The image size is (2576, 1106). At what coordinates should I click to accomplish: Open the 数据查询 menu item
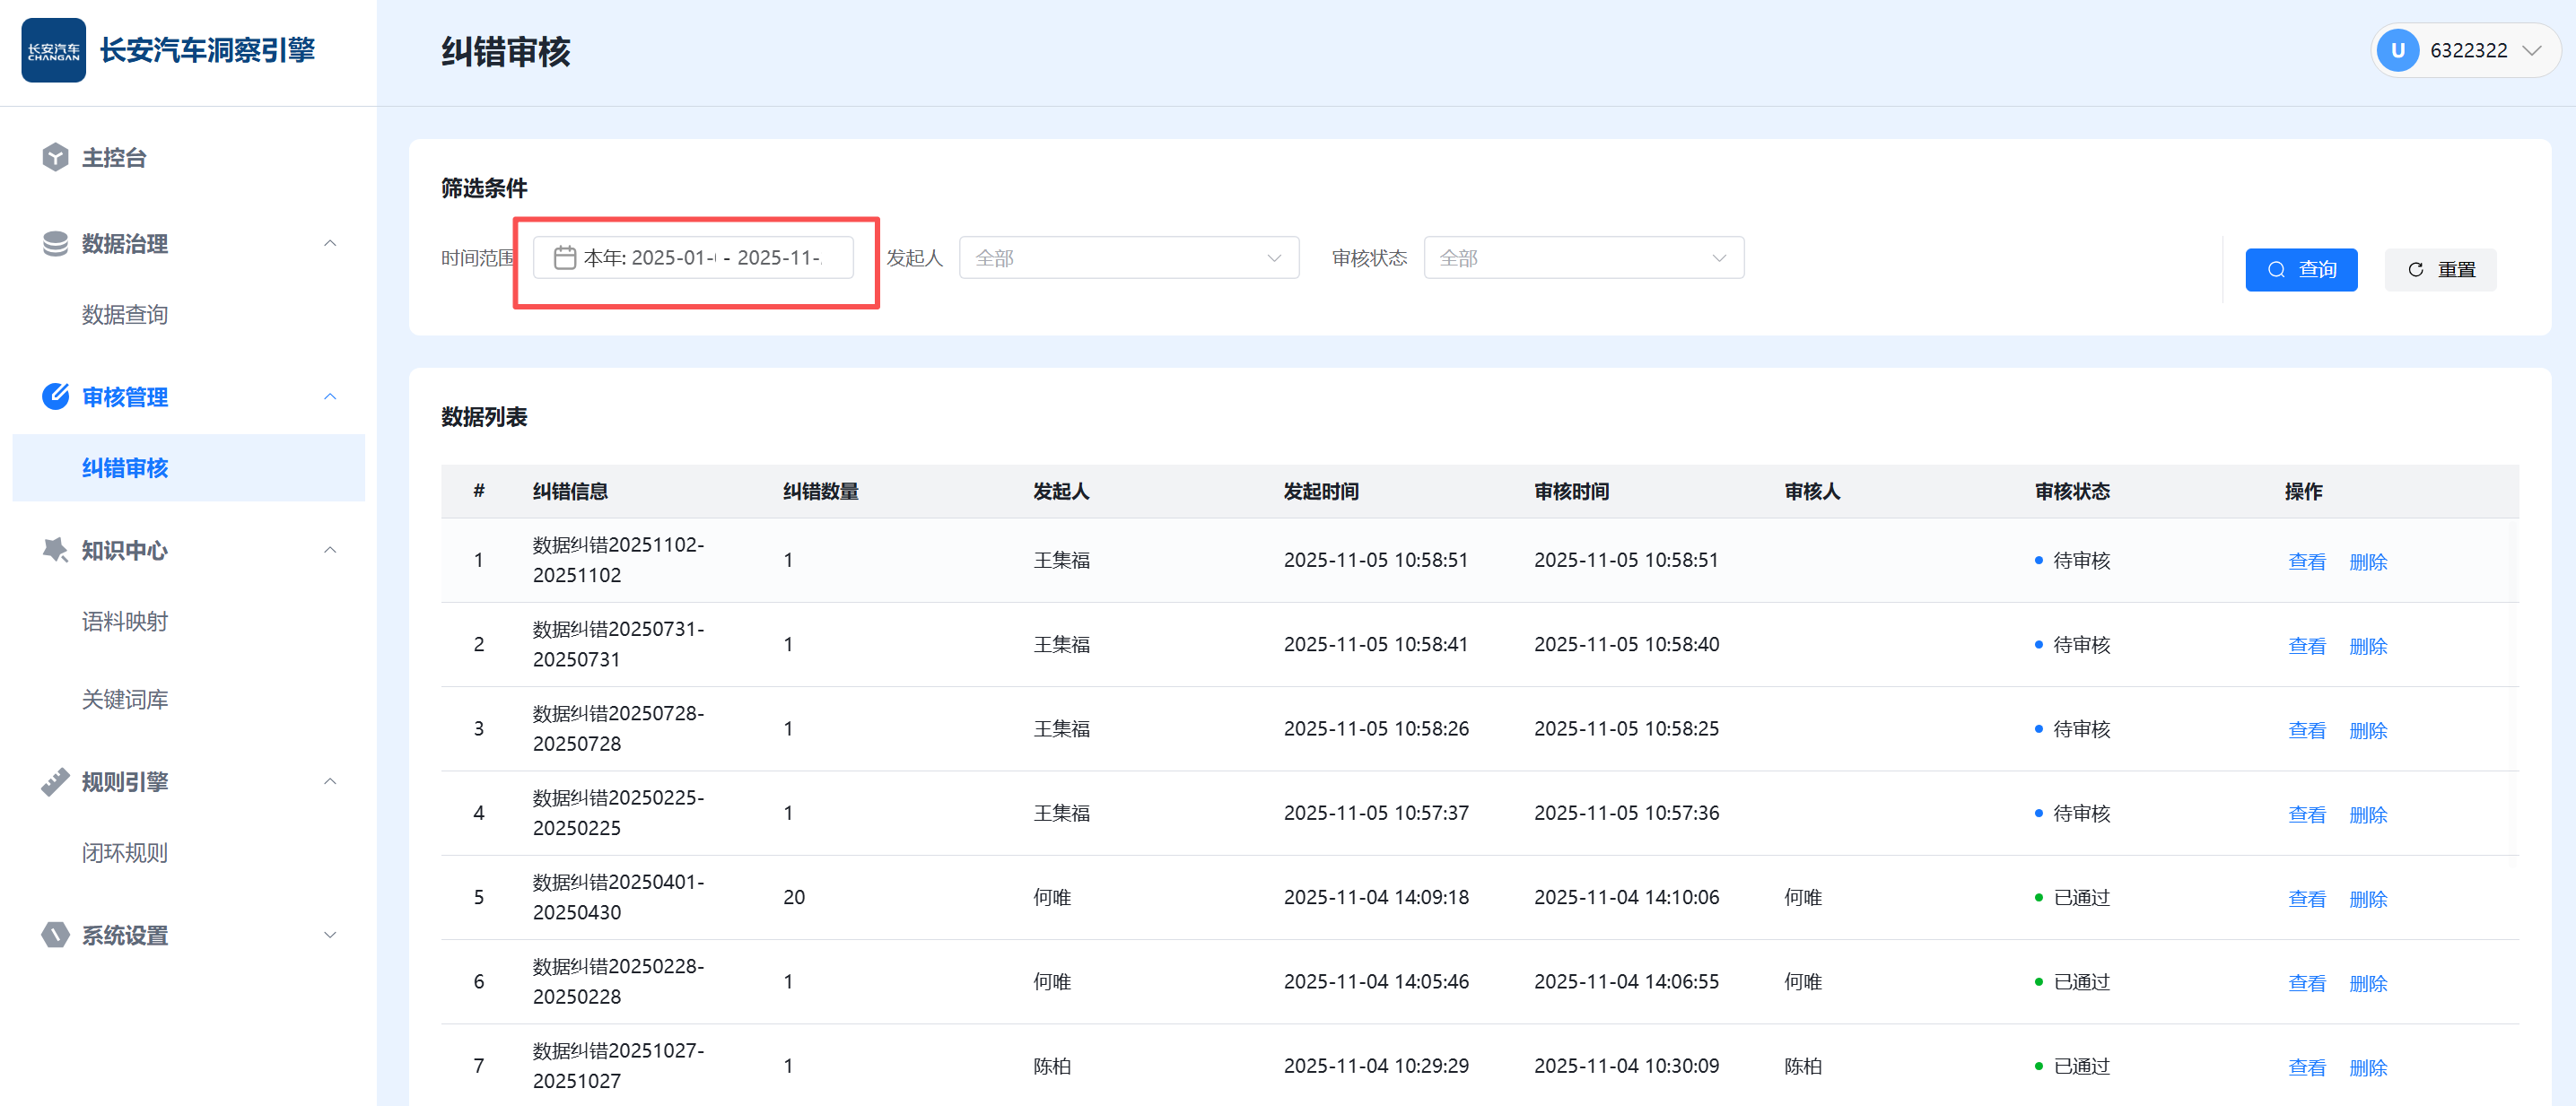click(x=125, y=314)
